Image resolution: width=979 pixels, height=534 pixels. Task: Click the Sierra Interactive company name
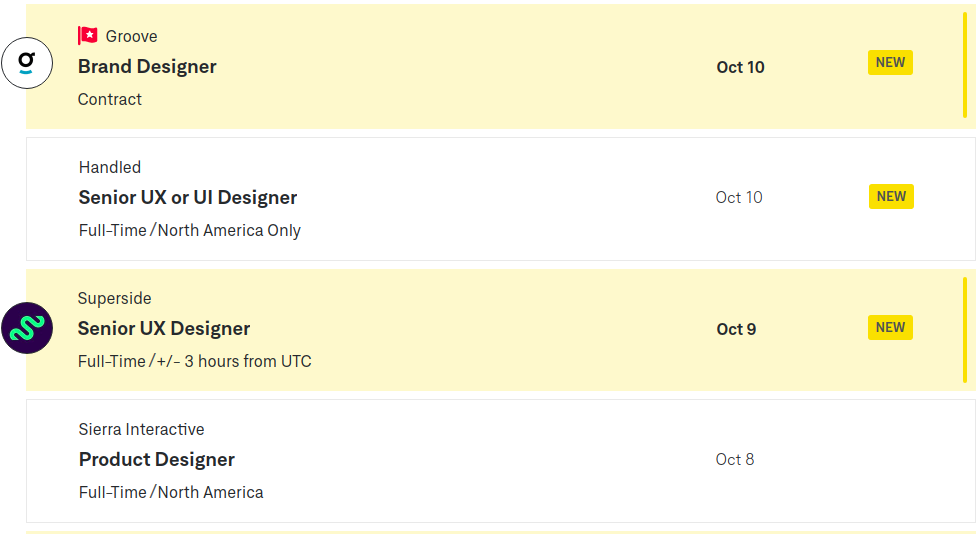[142, 429]
